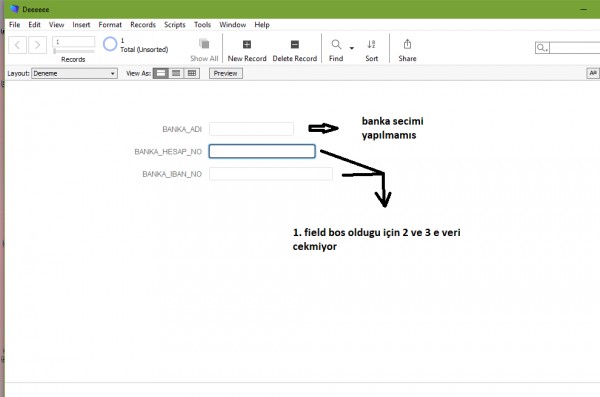
Task: Open the File menu
Action: (x=15, y=25)
